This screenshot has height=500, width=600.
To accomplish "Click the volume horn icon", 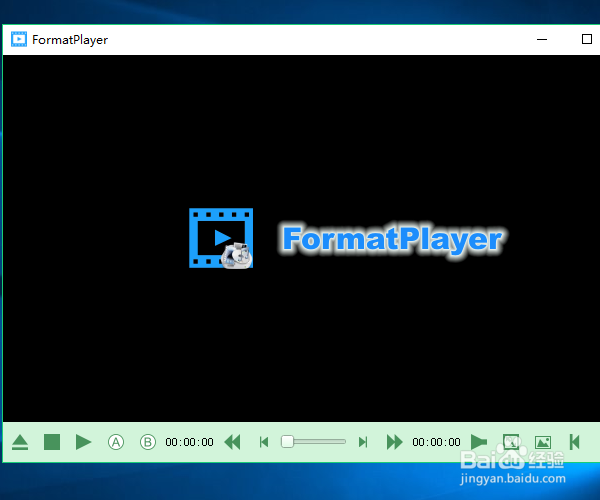I will tap(479, 442).
